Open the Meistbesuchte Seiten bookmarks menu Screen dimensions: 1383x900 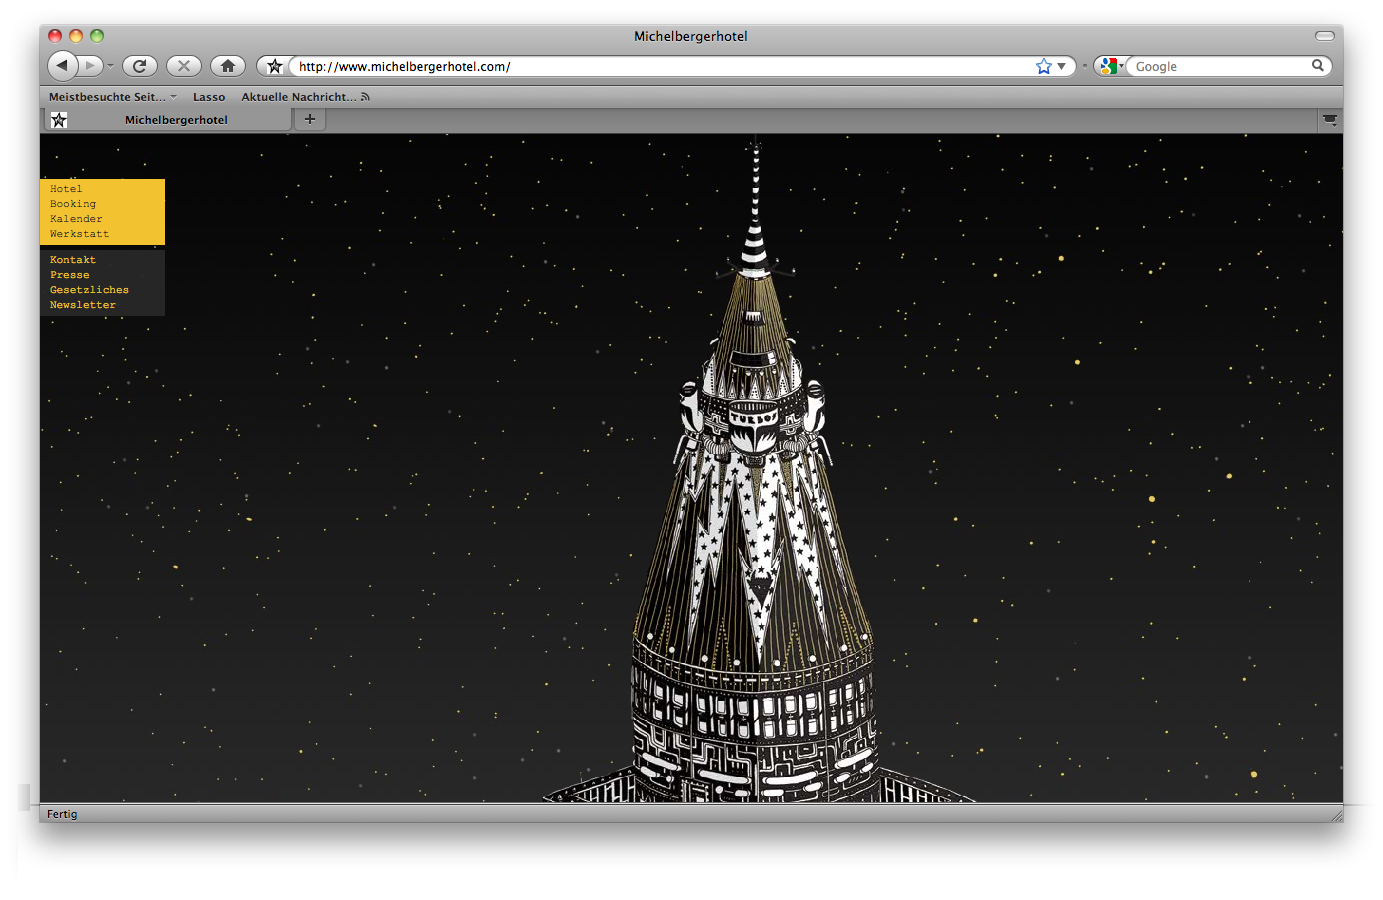(x=112, y=97)
